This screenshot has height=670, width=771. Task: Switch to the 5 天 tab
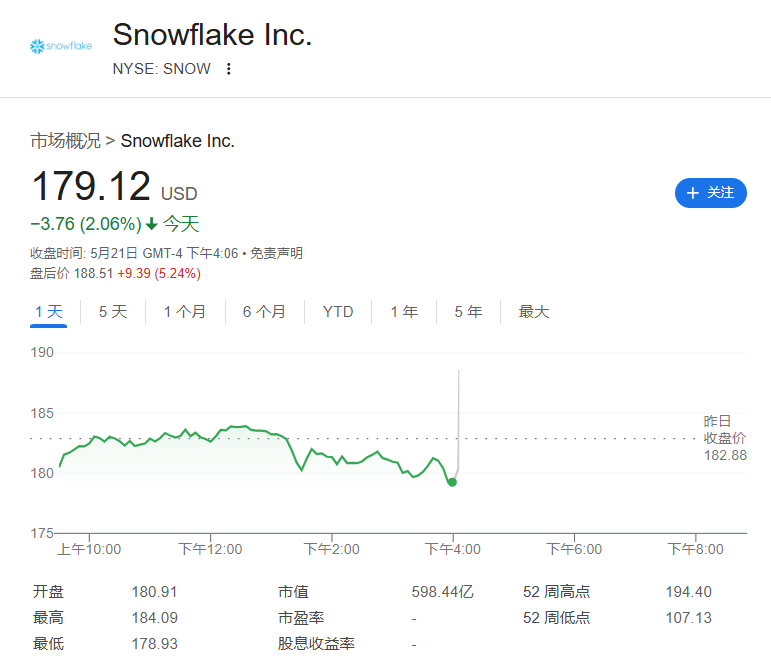[113, 312]
